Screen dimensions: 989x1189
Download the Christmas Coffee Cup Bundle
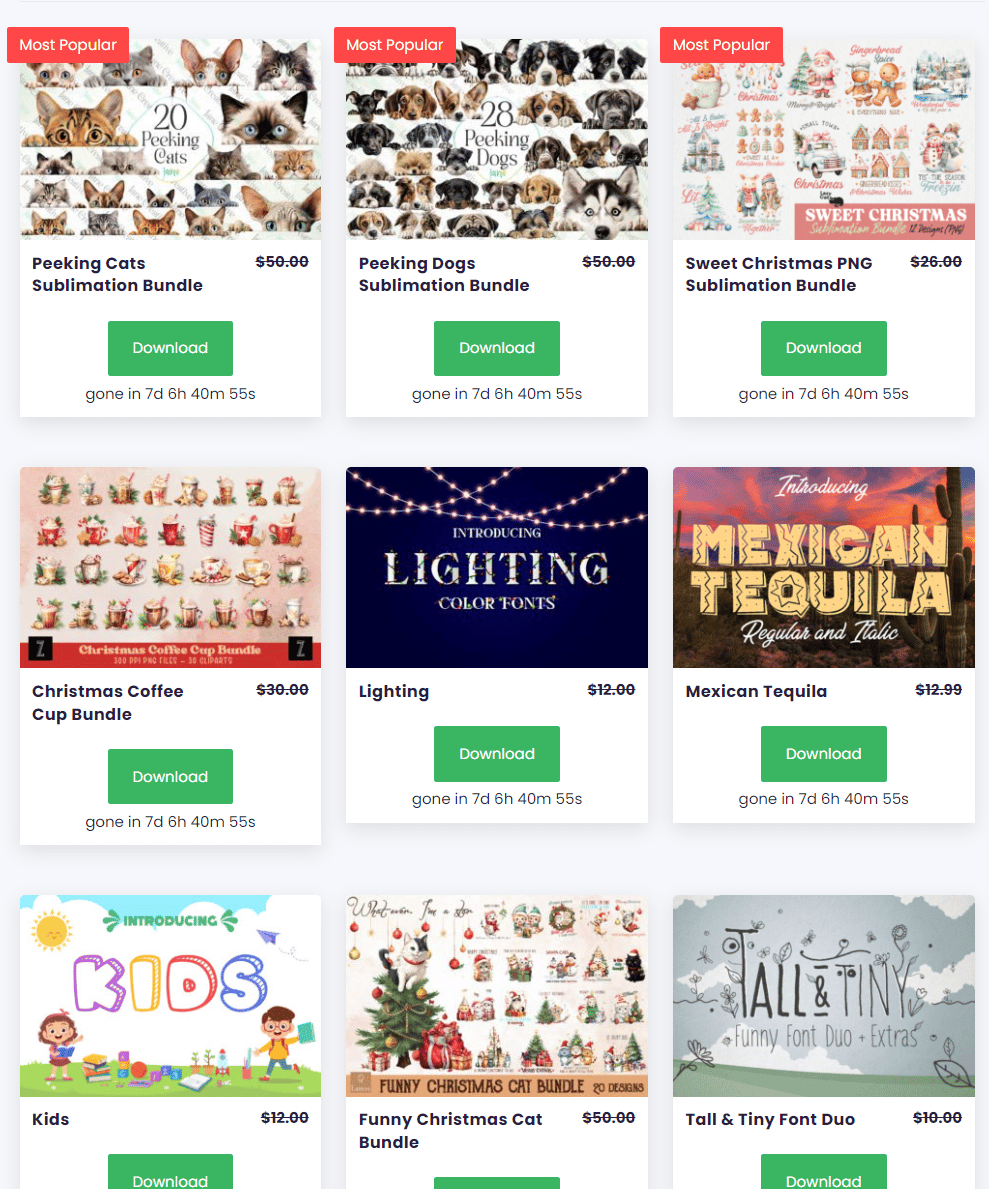tap(170, 776)
